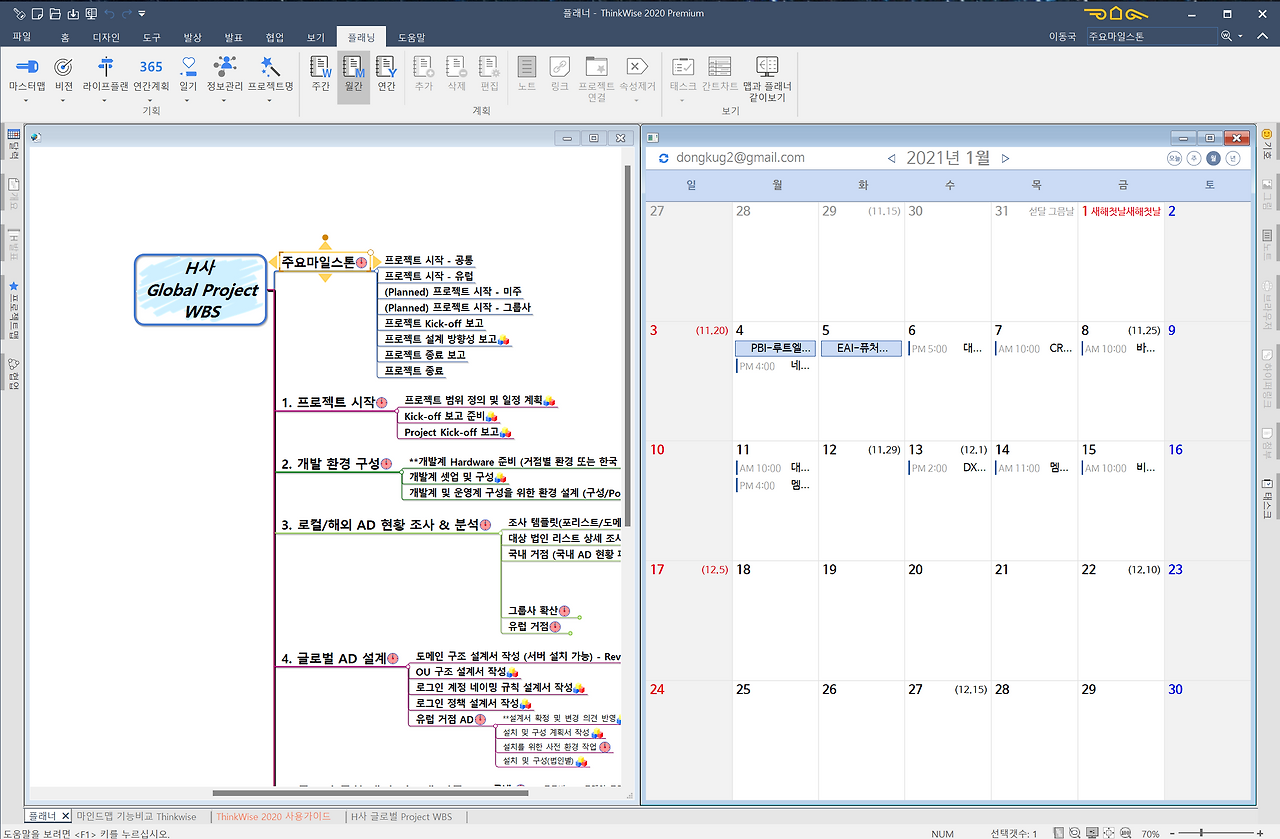Switch to the 발상 ribbon tab
1280x839 pixels.
point(192,37)
